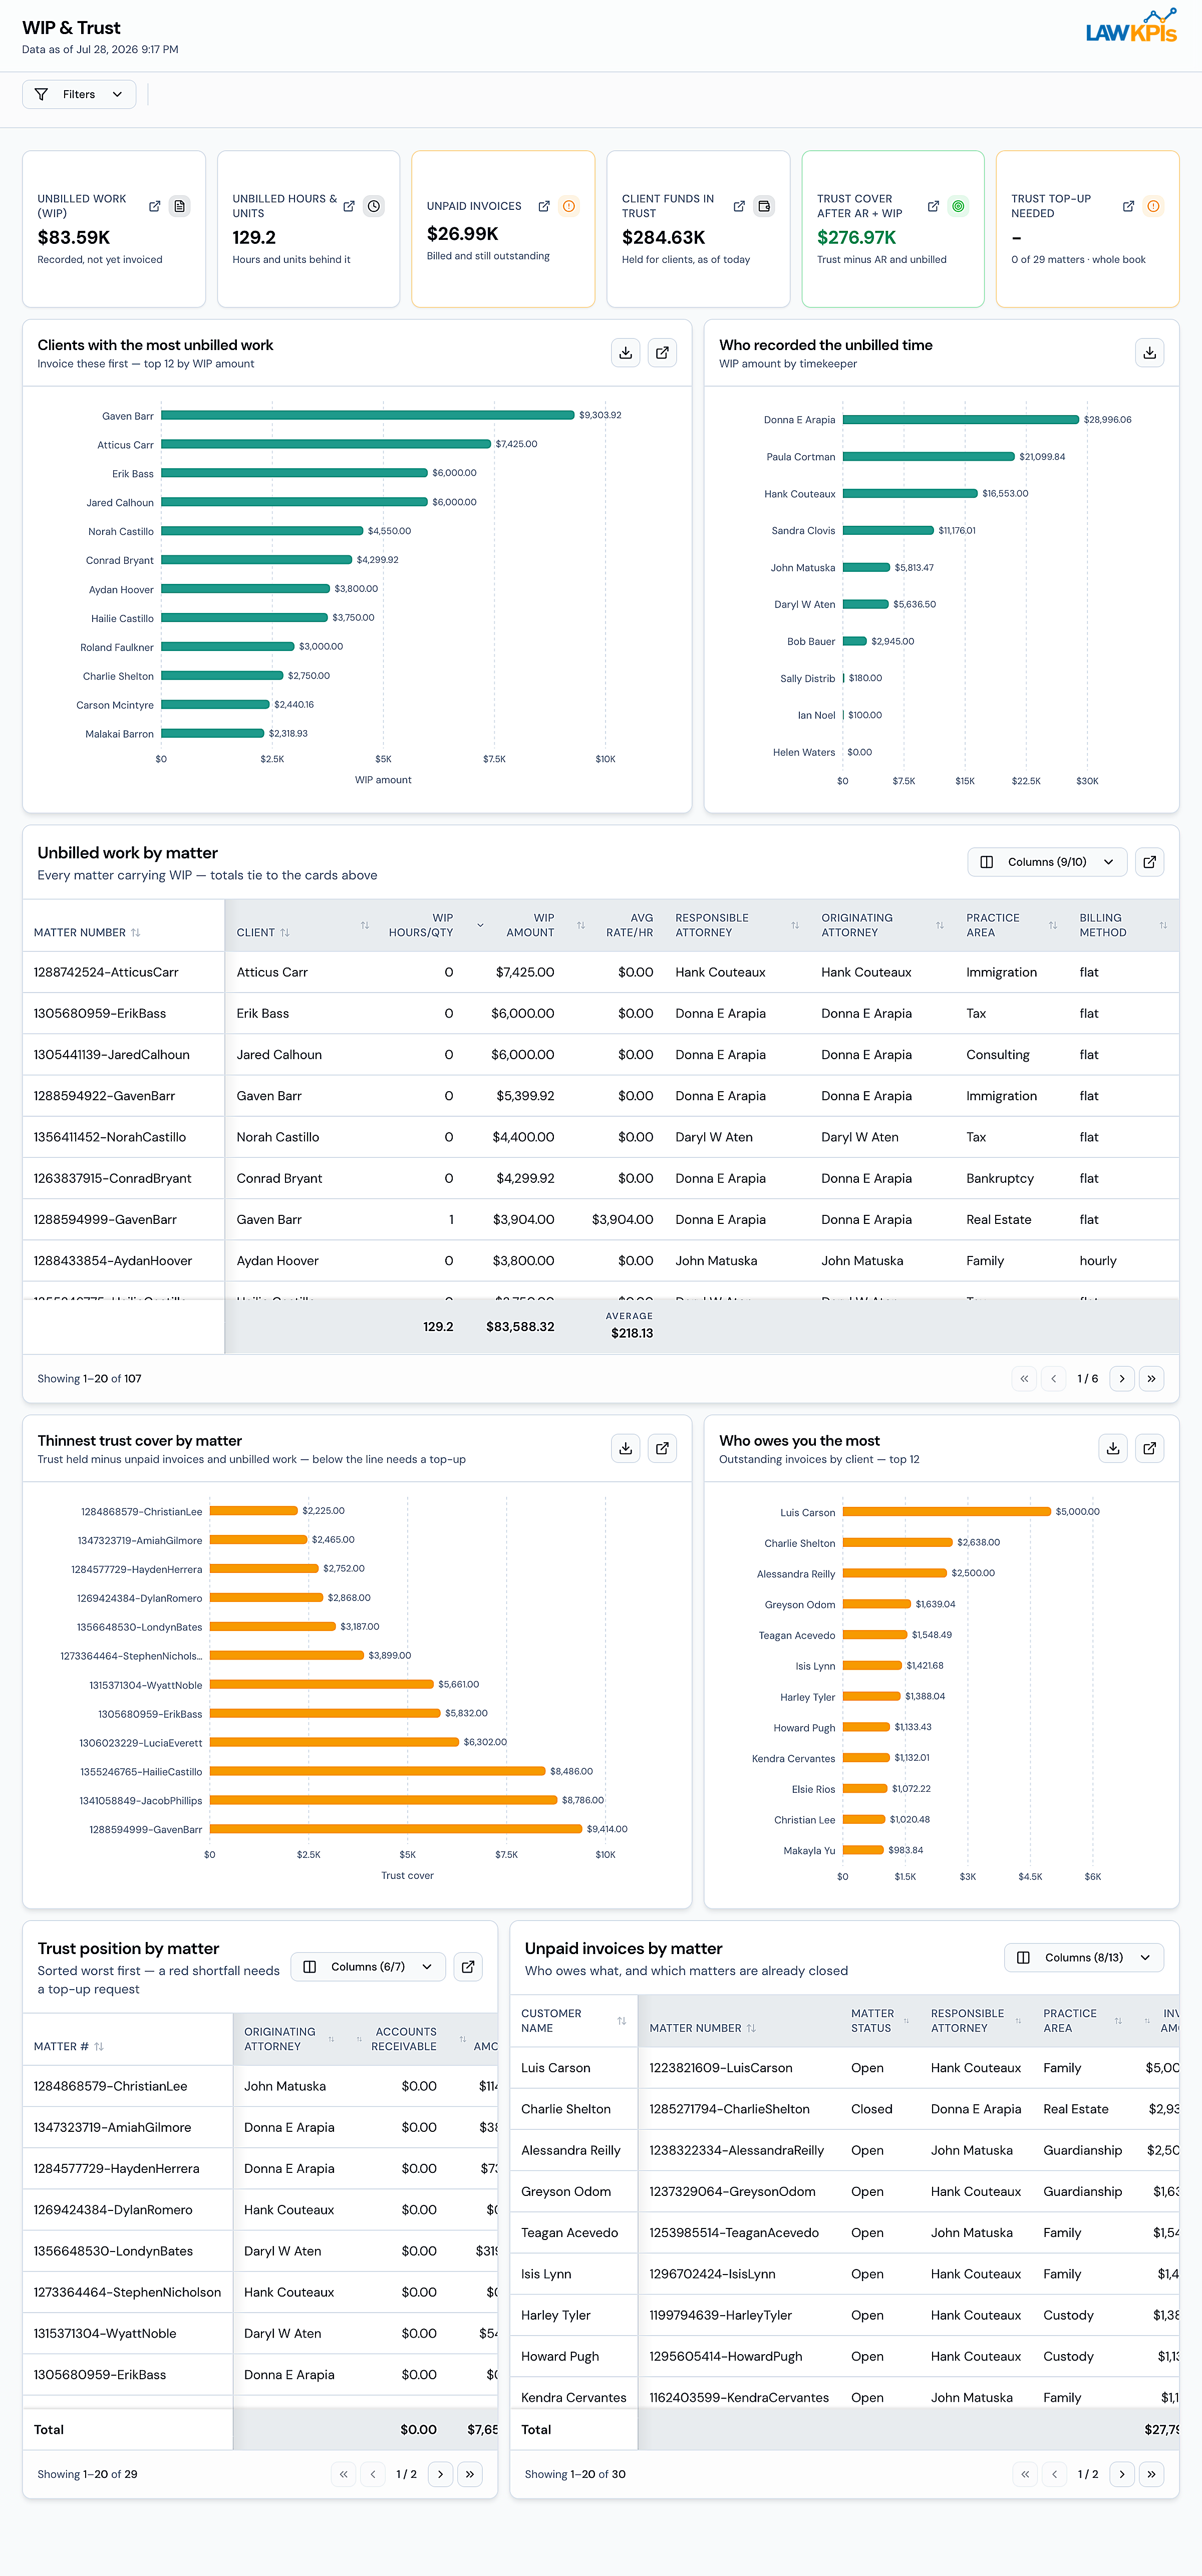The width and height of the screenshot is (1202, 2576).
Task: Open Unpaid Invoices card external link icon
Action: (544, 206)
